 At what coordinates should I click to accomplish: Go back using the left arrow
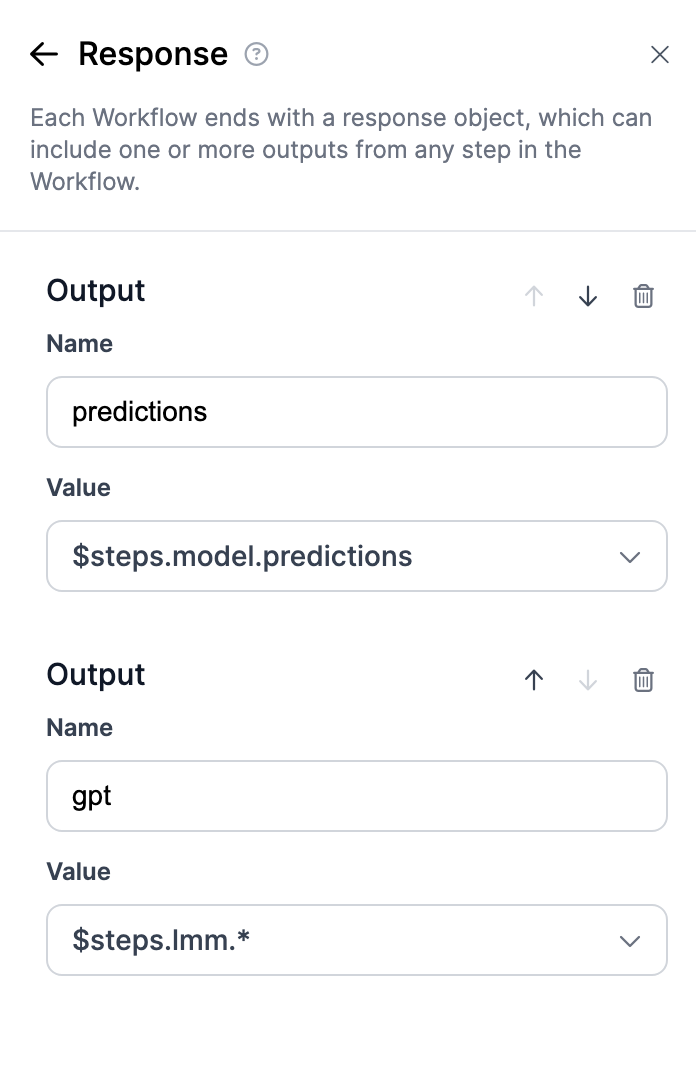click(x=44, y=54)
